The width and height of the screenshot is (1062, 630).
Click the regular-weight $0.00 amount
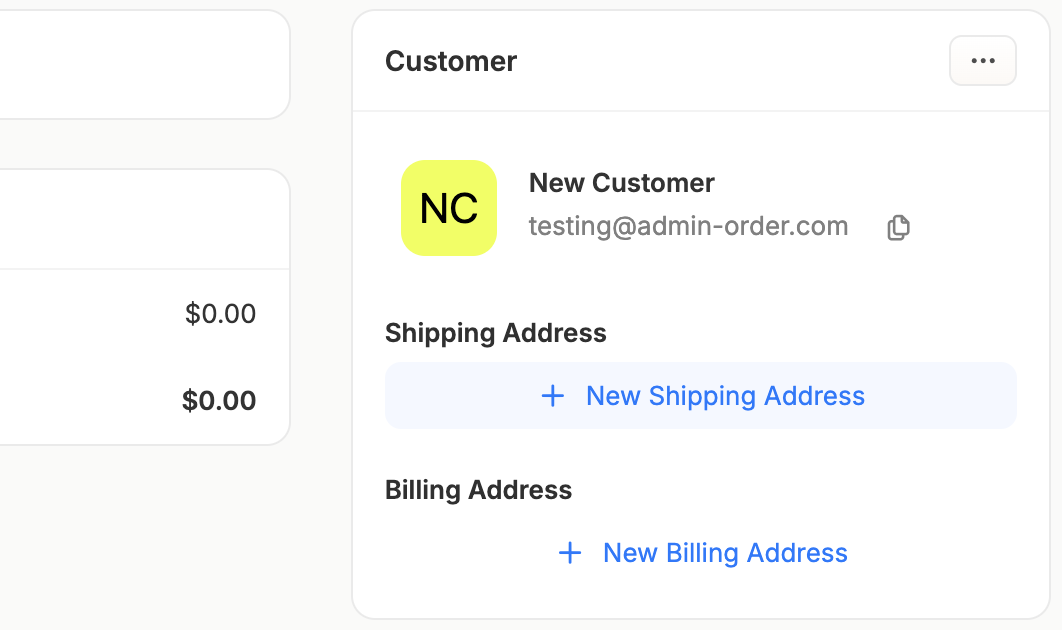(x=220, y=314)
